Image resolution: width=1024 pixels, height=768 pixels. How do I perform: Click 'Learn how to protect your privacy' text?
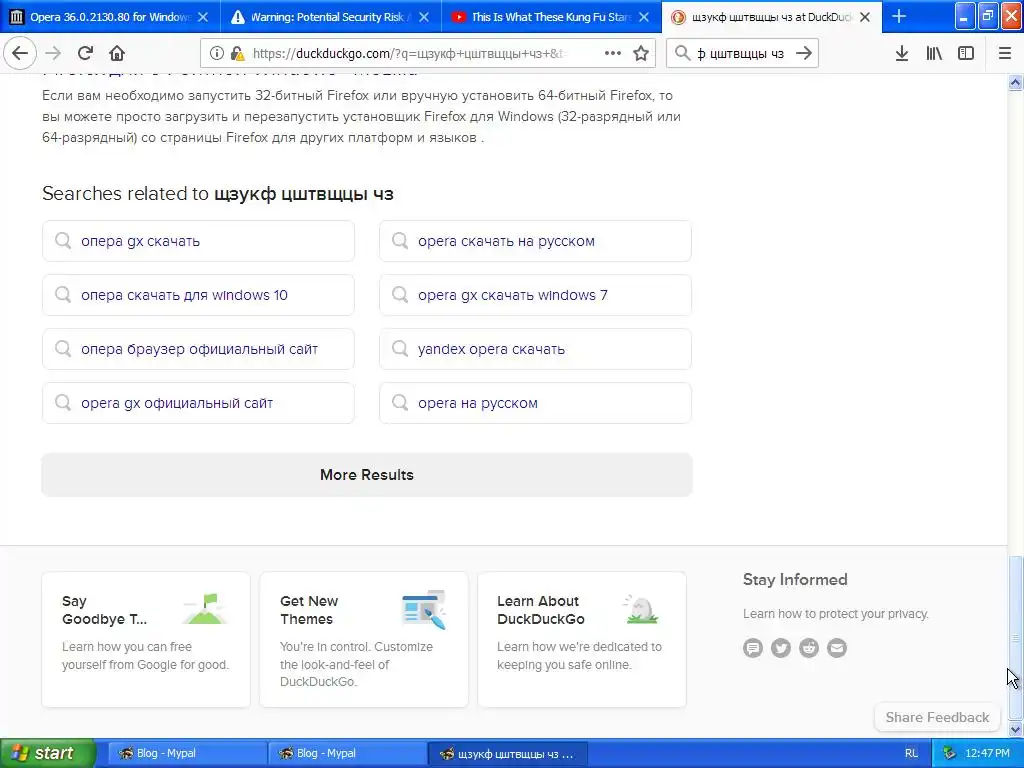click(x=836, y=614)
